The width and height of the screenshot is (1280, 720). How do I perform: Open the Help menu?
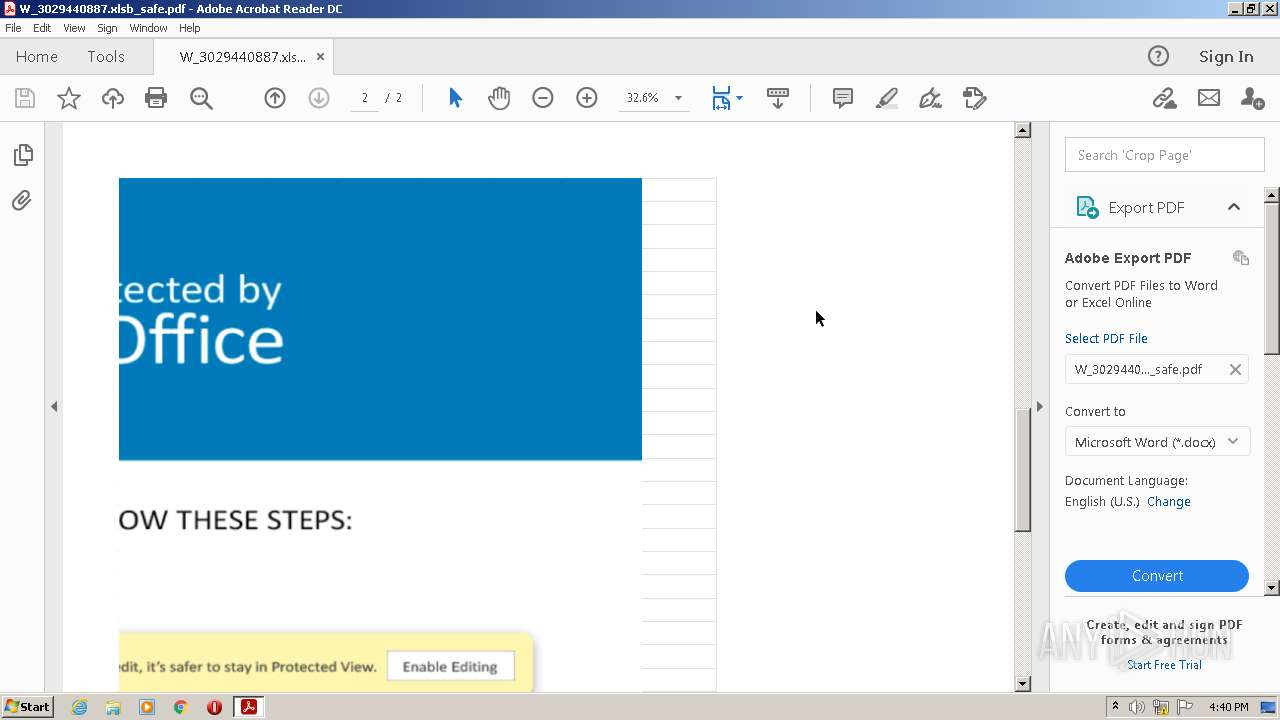pos(189,28)
